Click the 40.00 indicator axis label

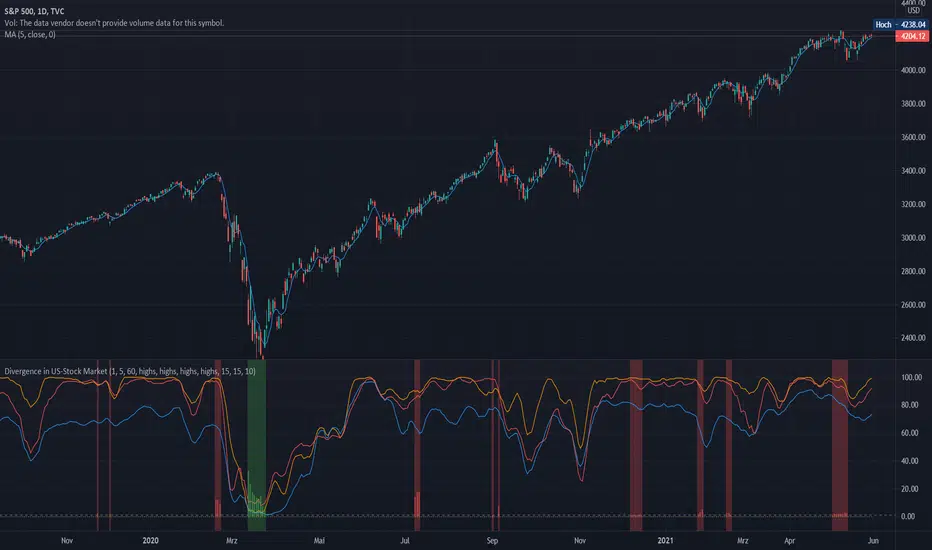909,461
